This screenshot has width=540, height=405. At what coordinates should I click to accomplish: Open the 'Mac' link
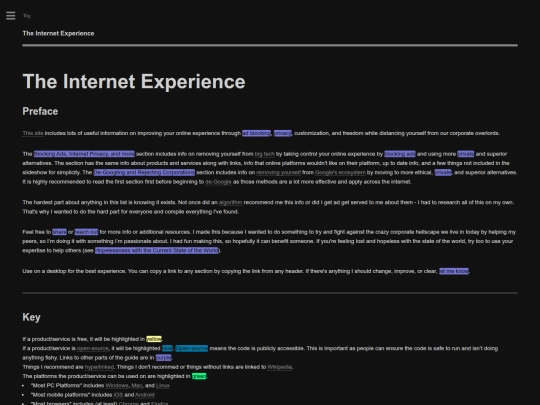pyautogui.click(x=137, y=386)
